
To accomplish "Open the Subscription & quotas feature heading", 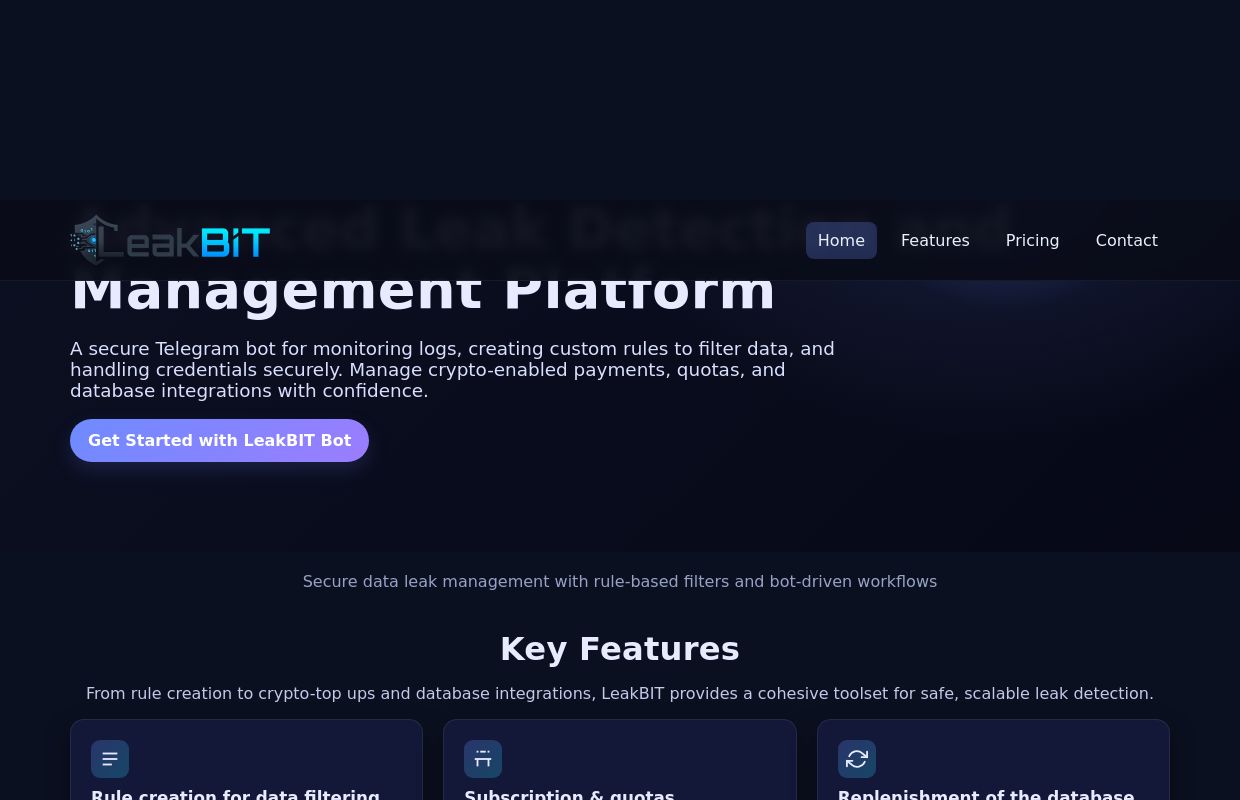I will pyautogui.click(x=569, y=793).
